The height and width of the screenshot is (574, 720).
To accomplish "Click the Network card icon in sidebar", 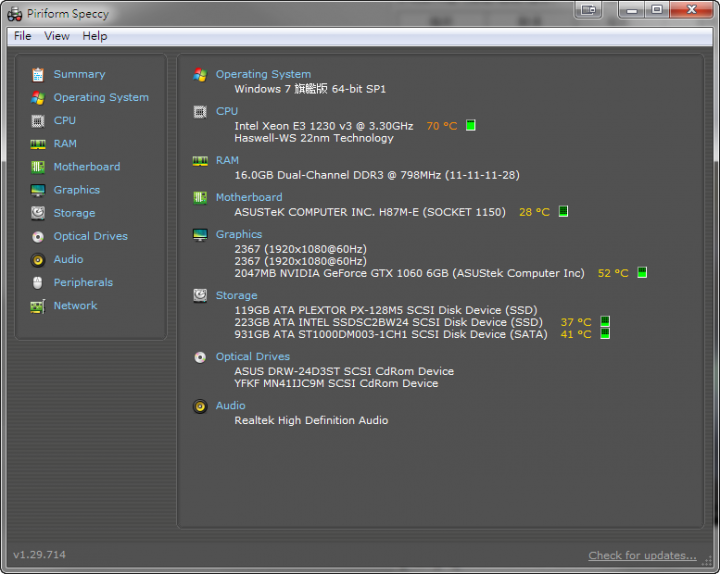I will coord(38,306).
